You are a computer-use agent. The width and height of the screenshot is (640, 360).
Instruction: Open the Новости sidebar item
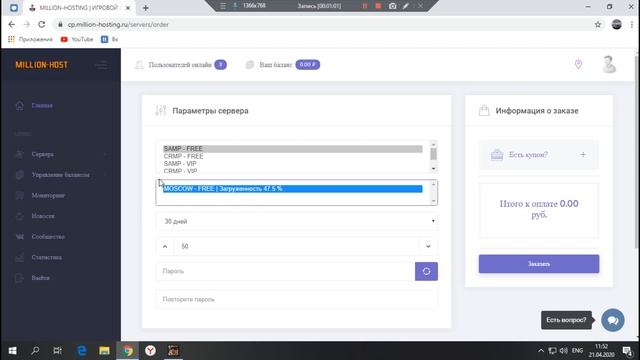coord(43,216)
